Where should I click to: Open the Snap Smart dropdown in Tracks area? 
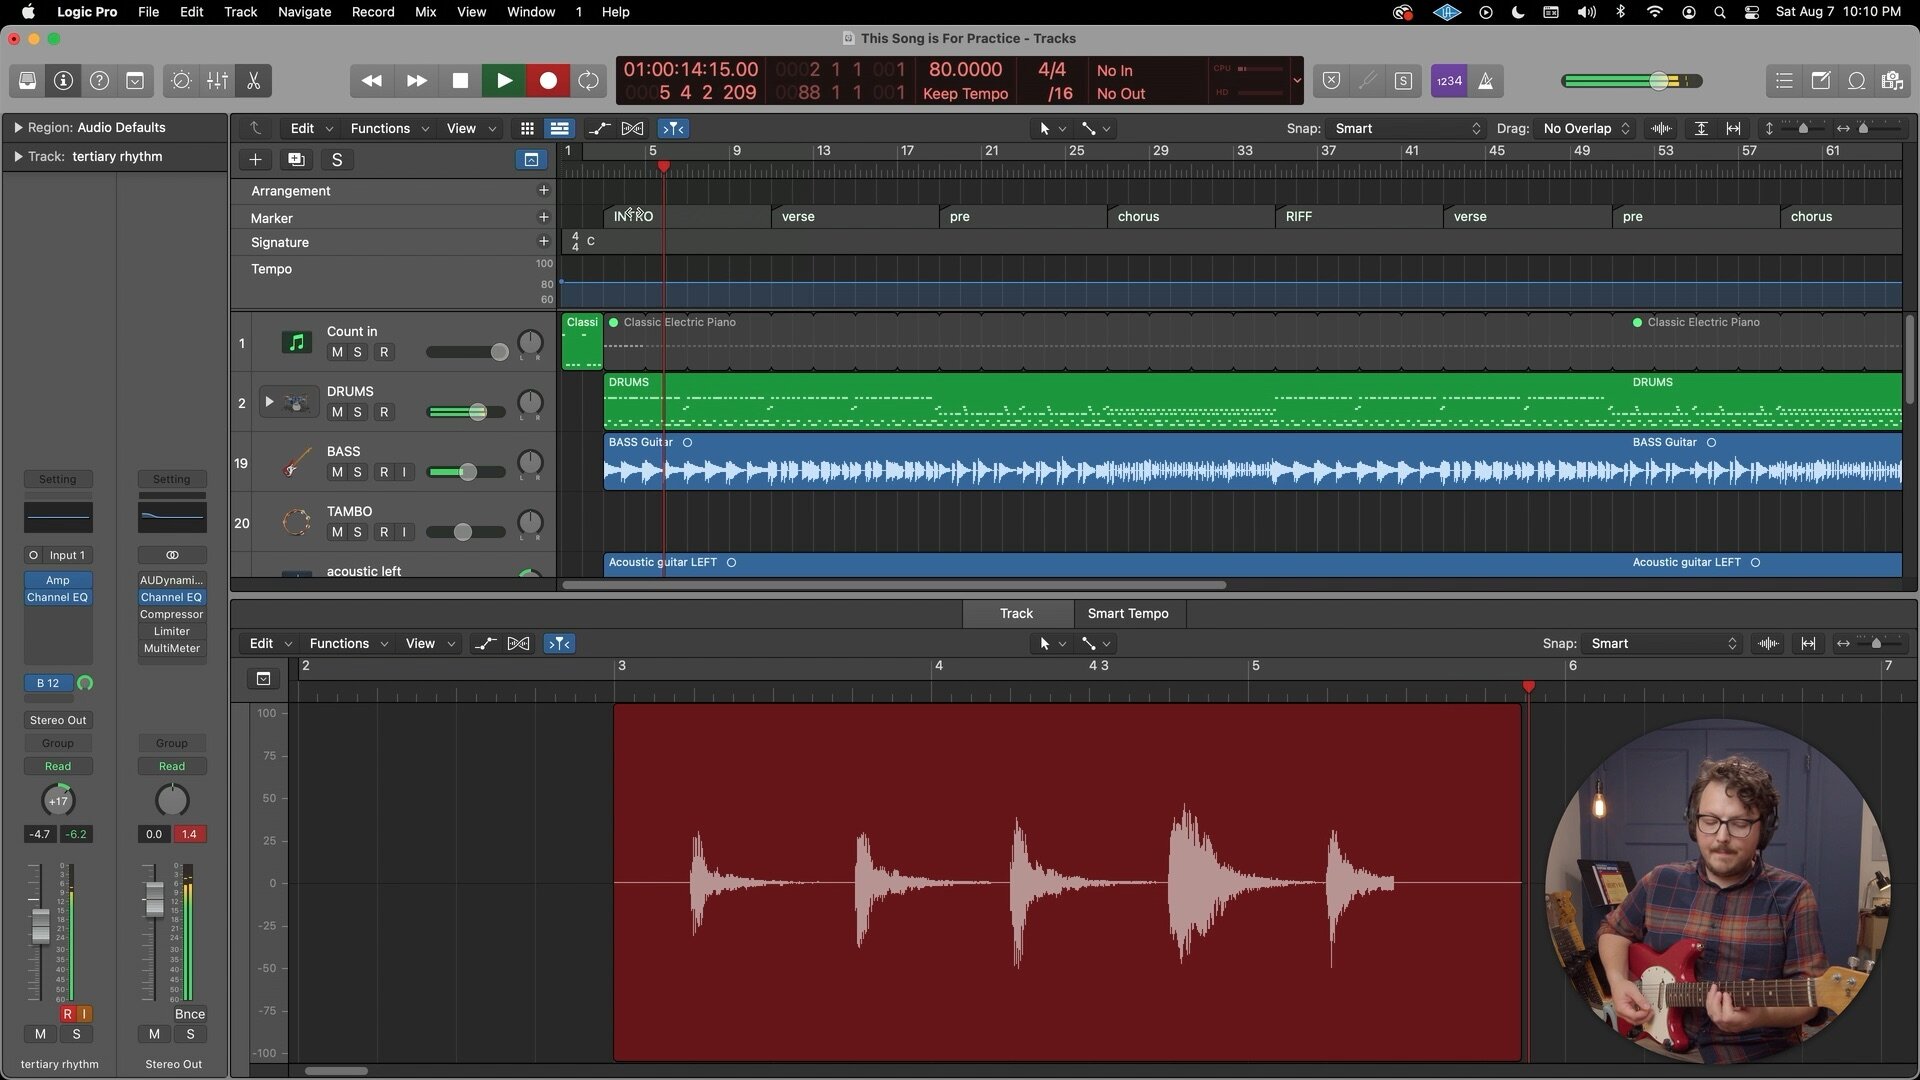point(1405,128)
